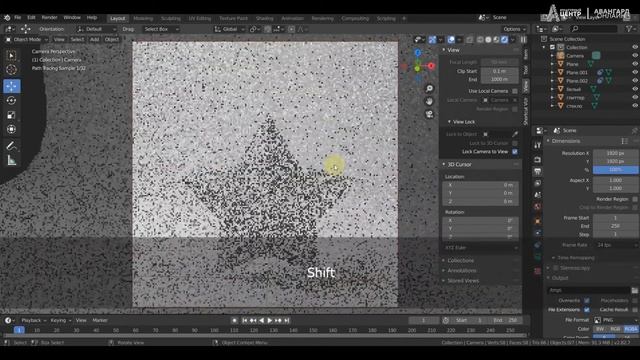Click the Clip Start 0.1 m field
This screenshot has width=640, height=360.
499,71
